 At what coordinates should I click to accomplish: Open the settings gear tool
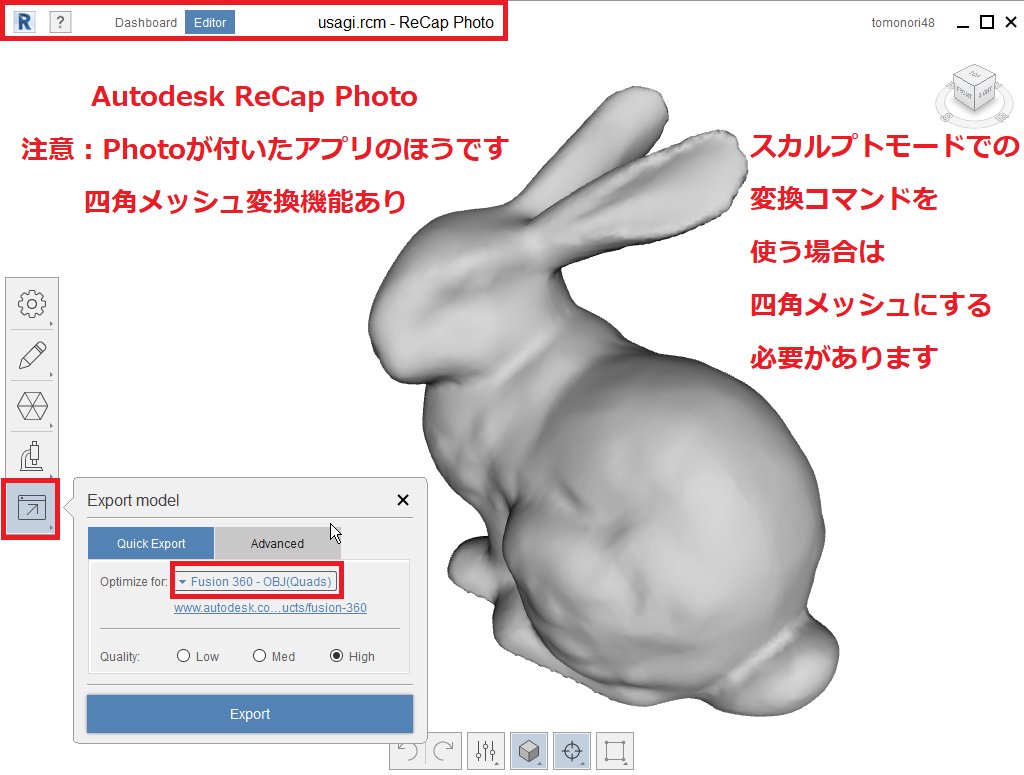tap(32, 304)
